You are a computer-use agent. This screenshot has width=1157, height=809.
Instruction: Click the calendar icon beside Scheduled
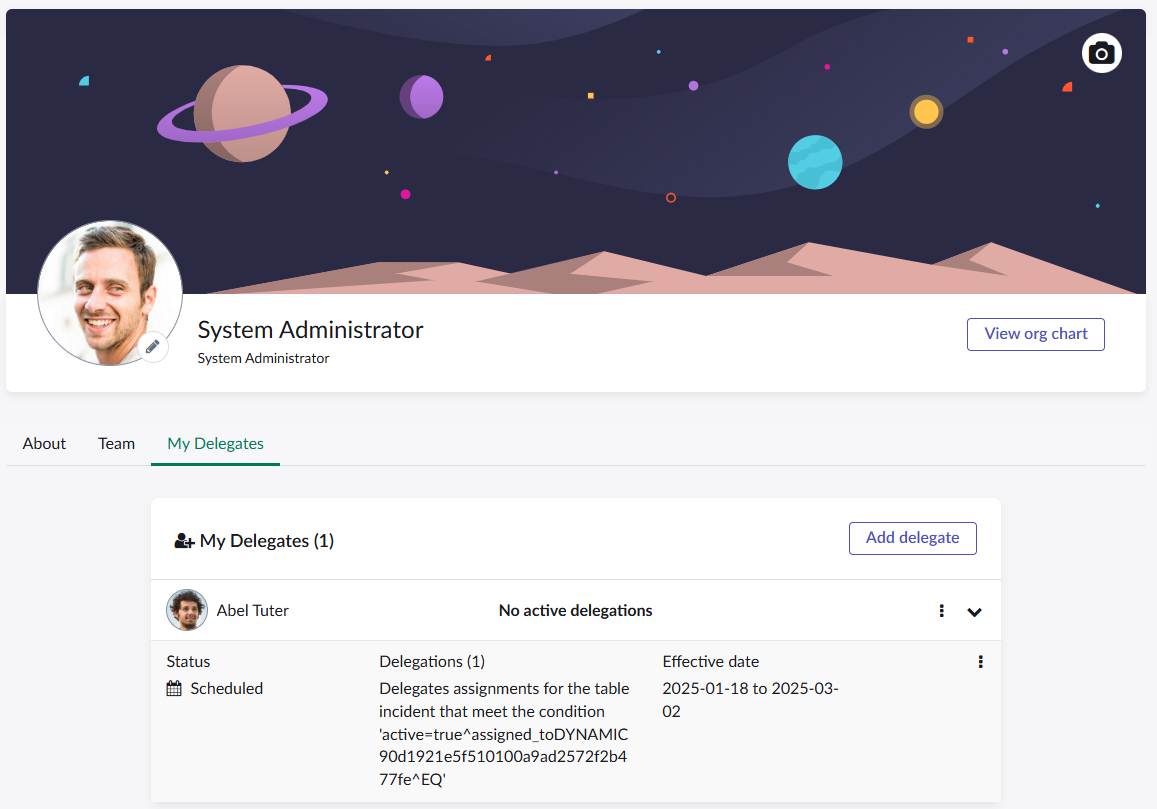pos(174,688)
